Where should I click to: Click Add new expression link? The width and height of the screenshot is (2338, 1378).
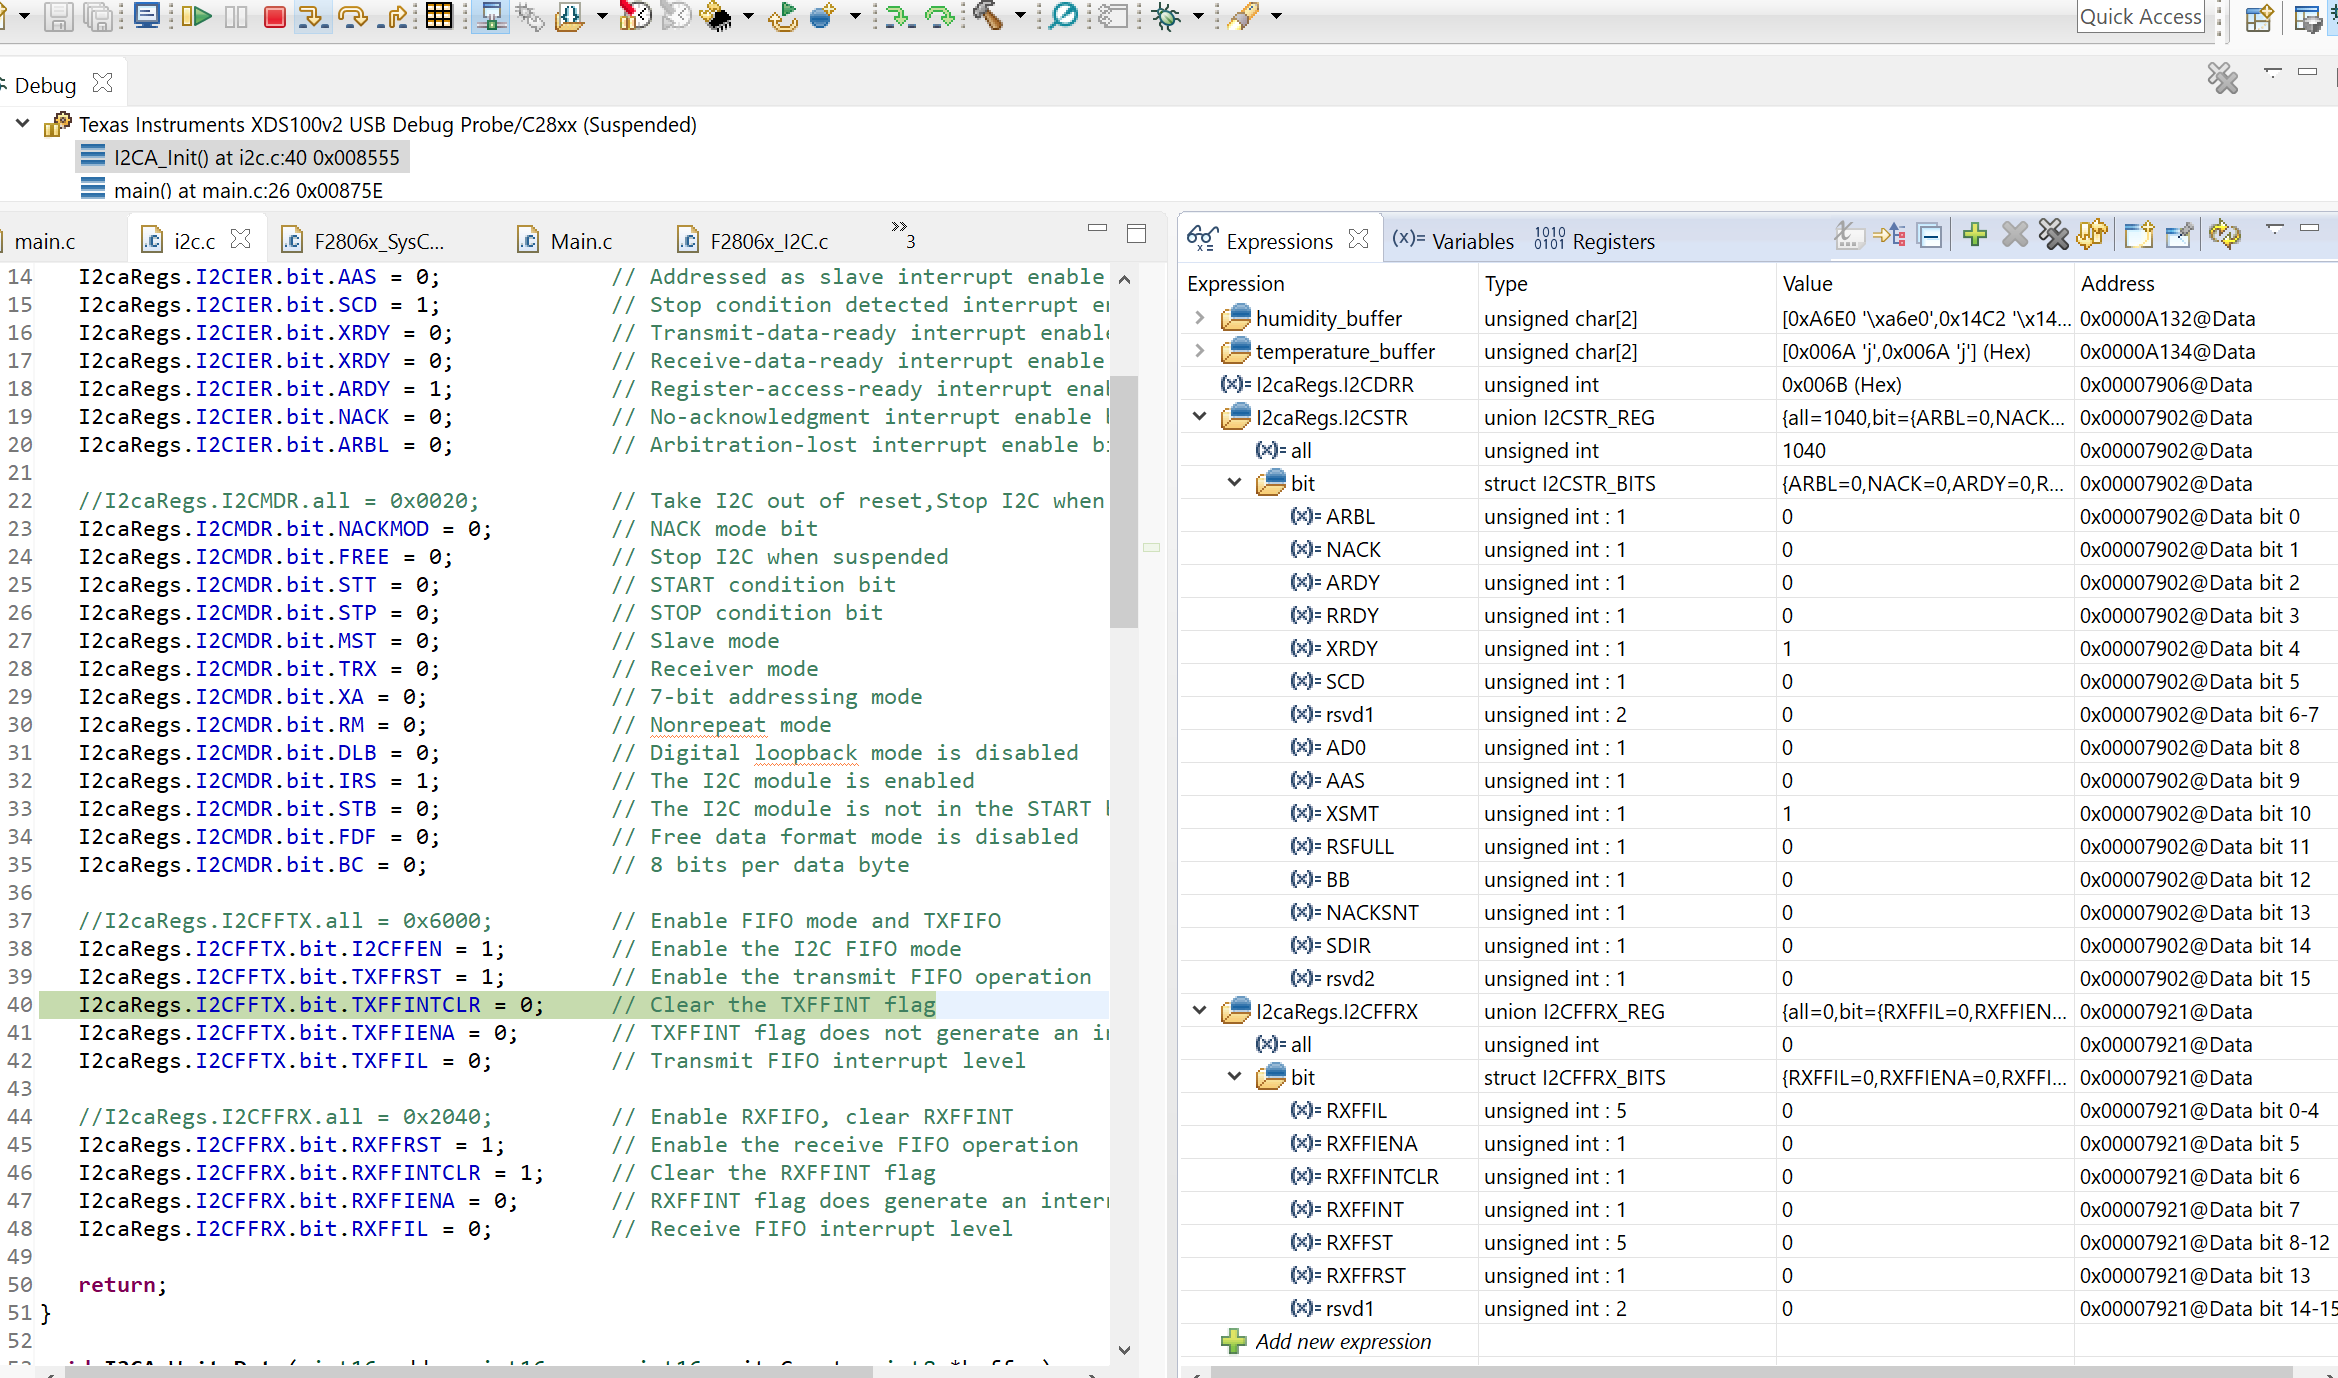click(x=1342, y=1342)
